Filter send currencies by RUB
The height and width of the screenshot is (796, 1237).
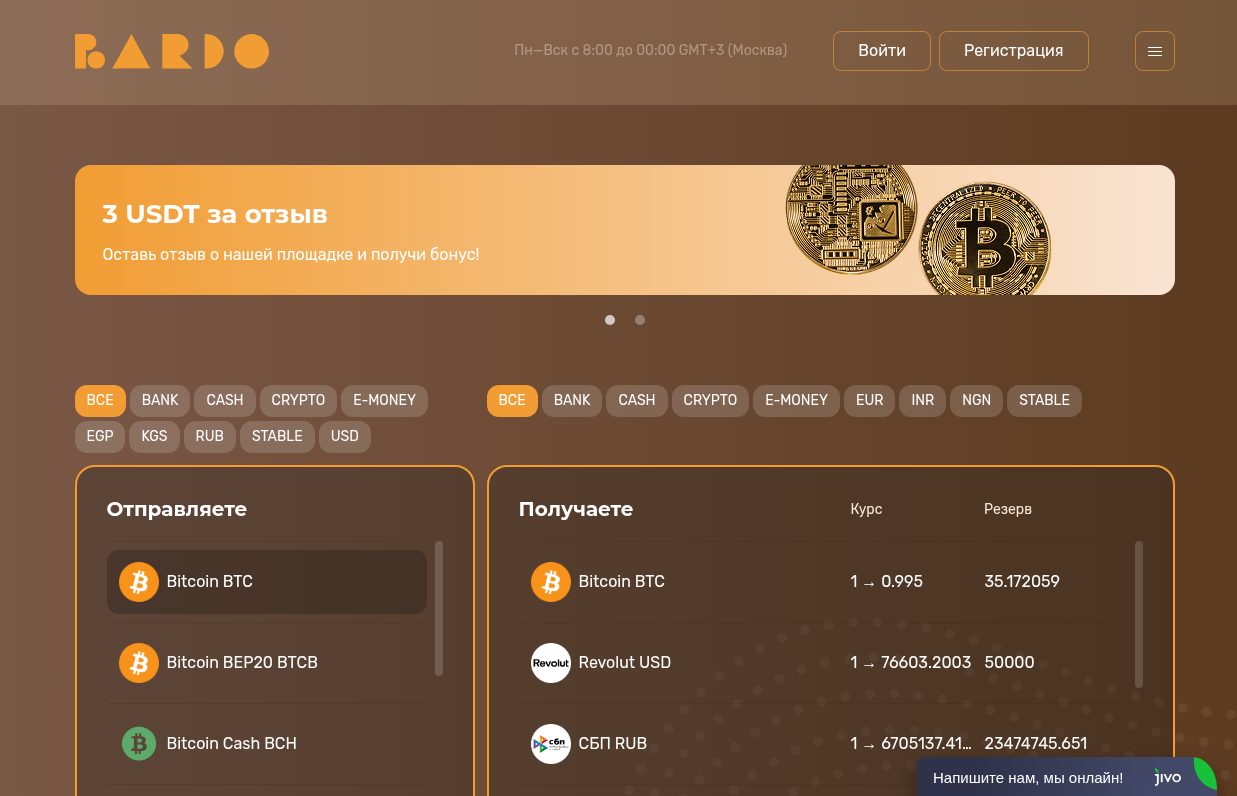pyautogui.click(x=210, y=437)
